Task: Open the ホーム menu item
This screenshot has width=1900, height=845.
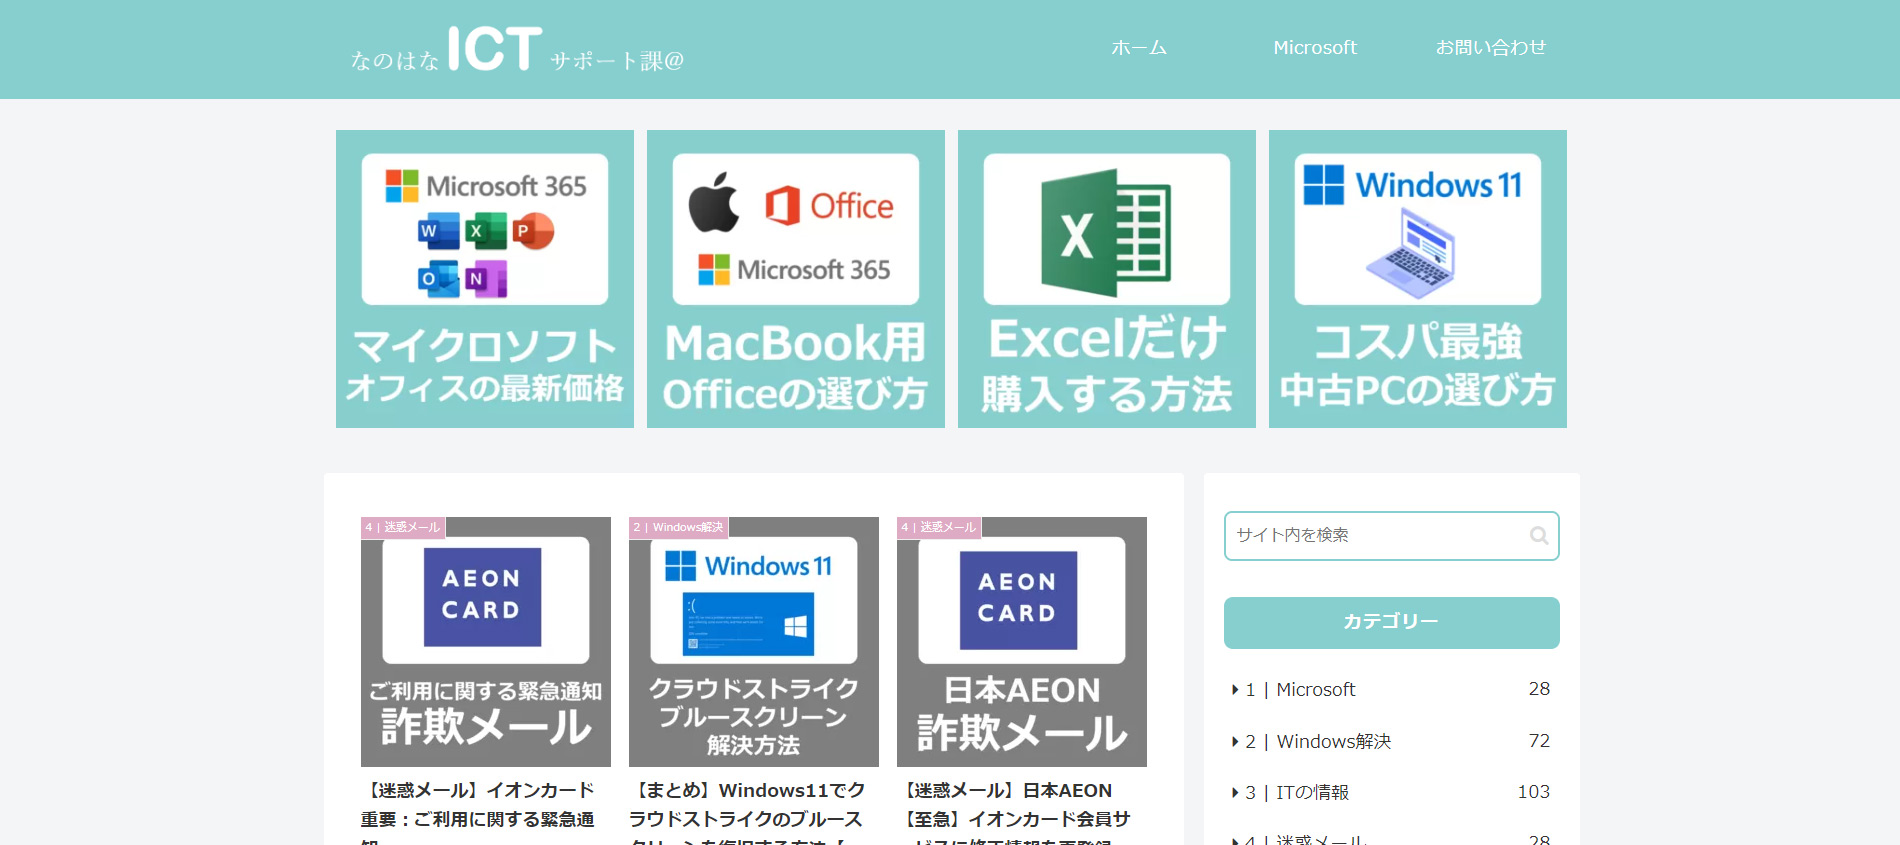Action: [x=1139, y=48]
